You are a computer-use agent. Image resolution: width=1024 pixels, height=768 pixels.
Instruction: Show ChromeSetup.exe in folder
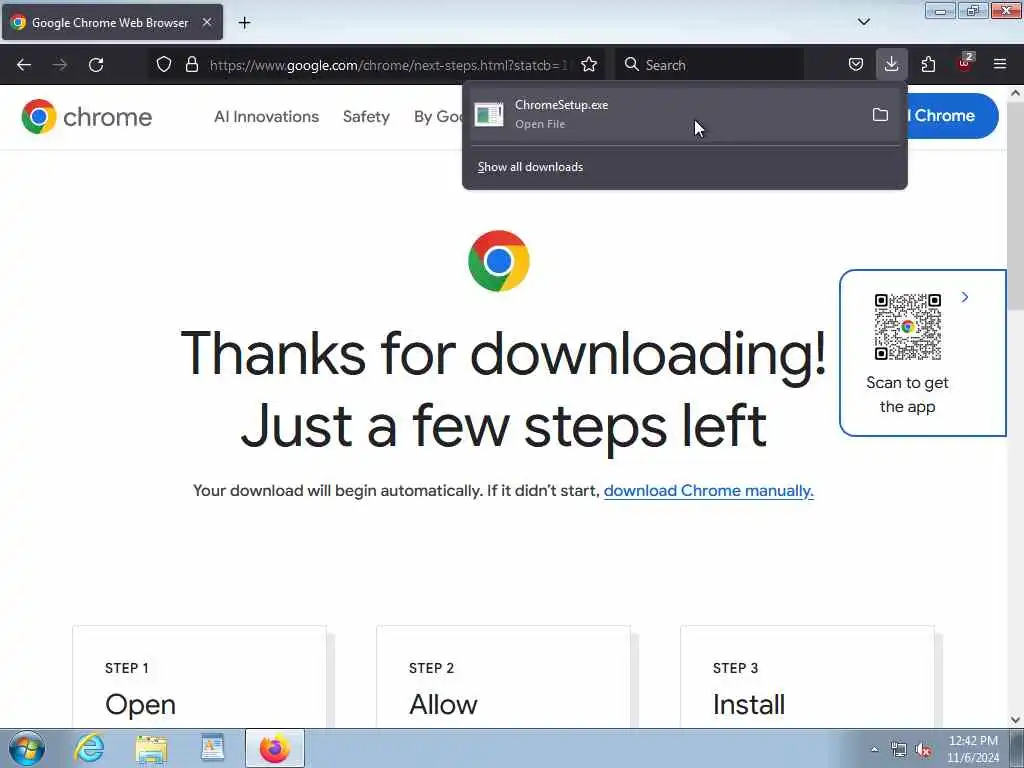coord(880,115)
